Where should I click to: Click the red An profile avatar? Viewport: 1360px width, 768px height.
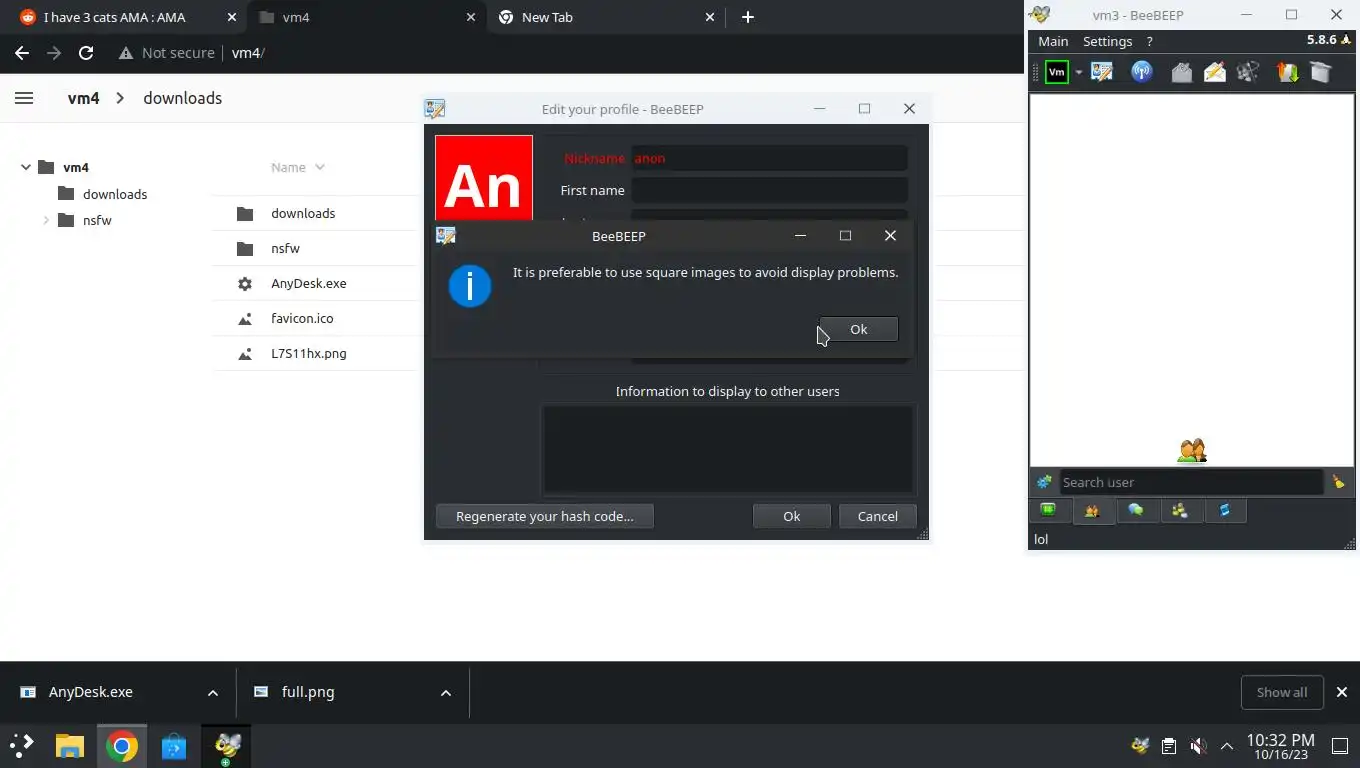[484, 178]
